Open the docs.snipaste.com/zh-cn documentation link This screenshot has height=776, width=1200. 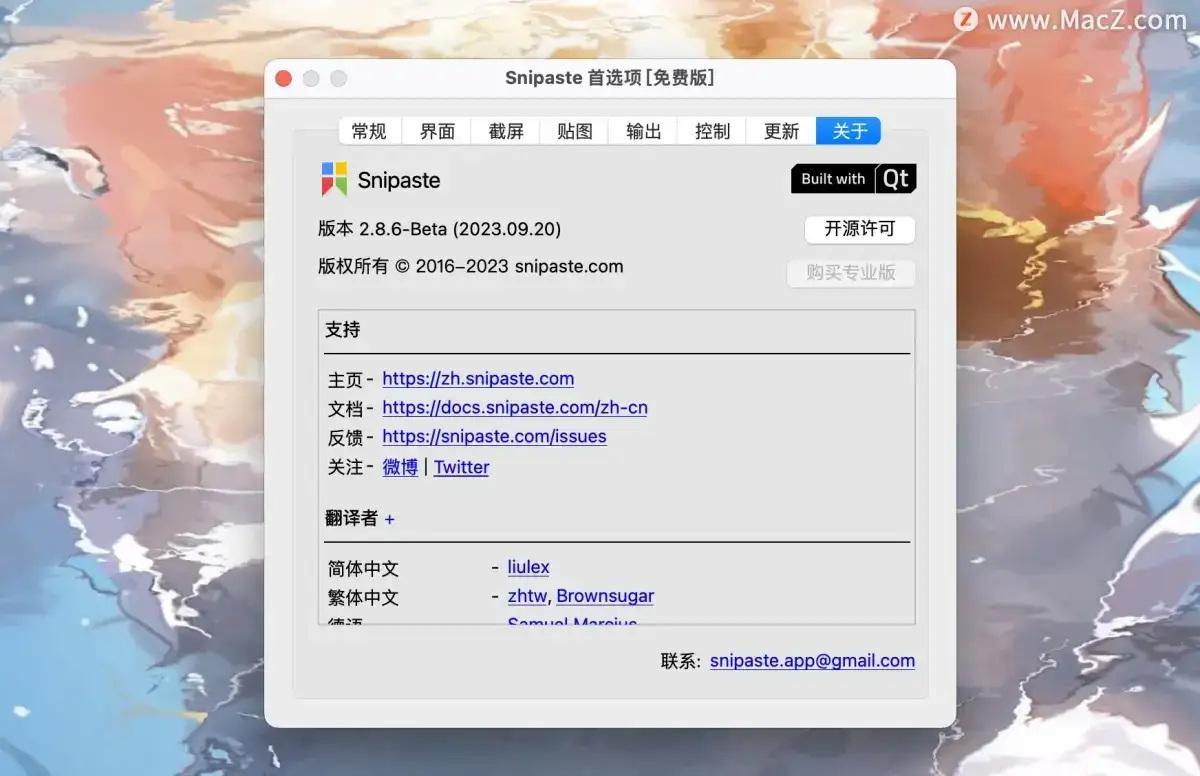pos(515,407)
